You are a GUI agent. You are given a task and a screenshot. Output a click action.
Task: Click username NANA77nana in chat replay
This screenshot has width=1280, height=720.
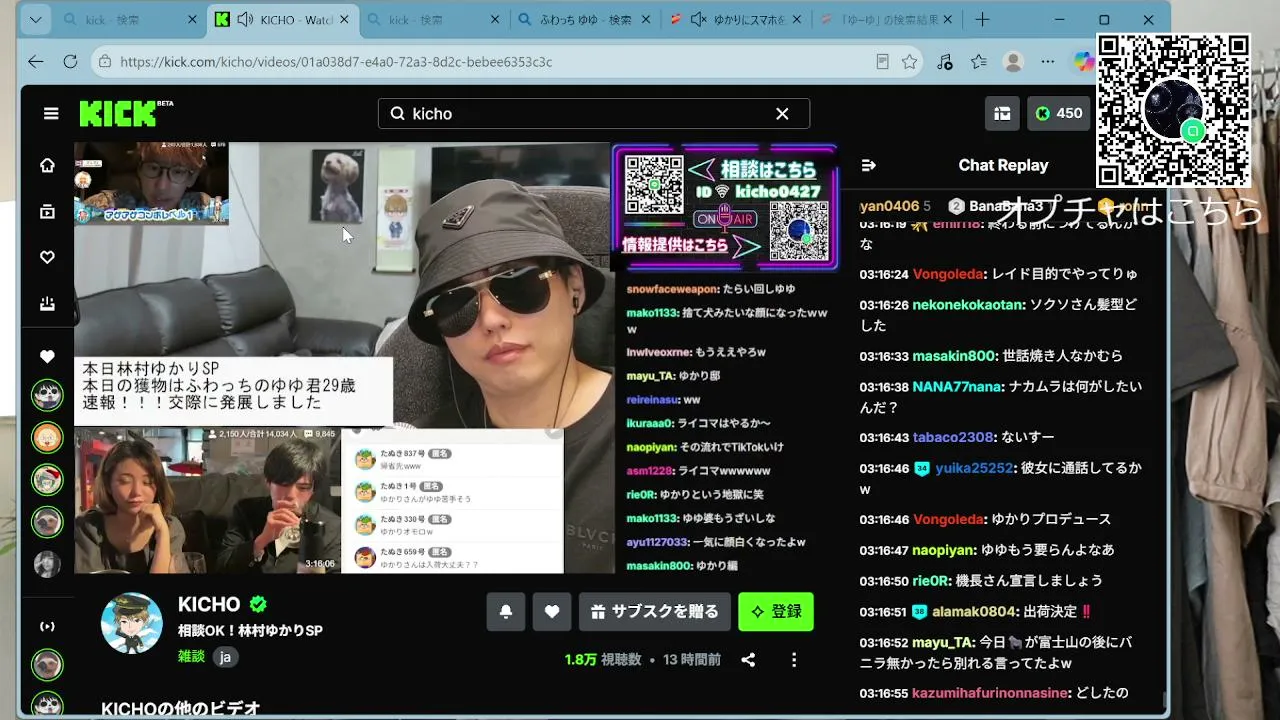coord(957,387)
